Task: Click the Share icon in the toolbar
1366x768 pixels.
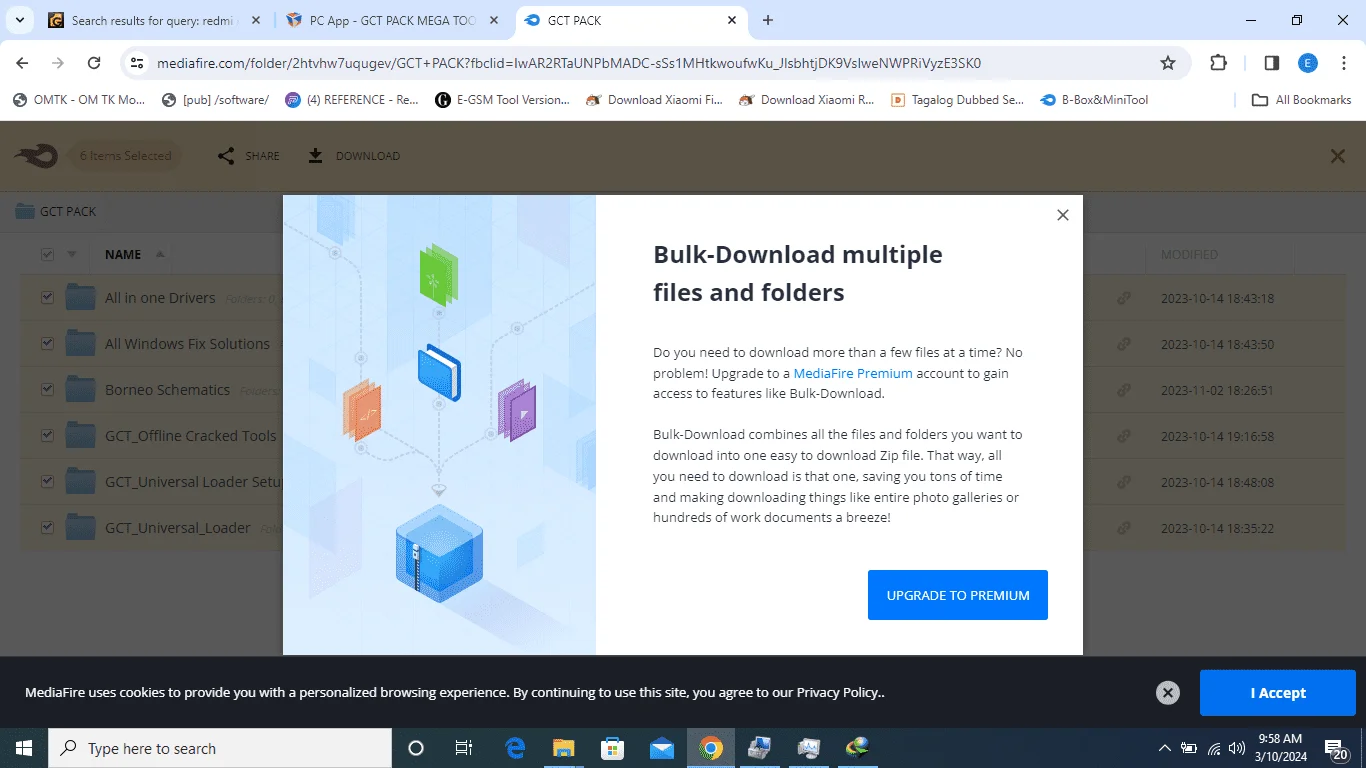Action: (x=226, y=156)
